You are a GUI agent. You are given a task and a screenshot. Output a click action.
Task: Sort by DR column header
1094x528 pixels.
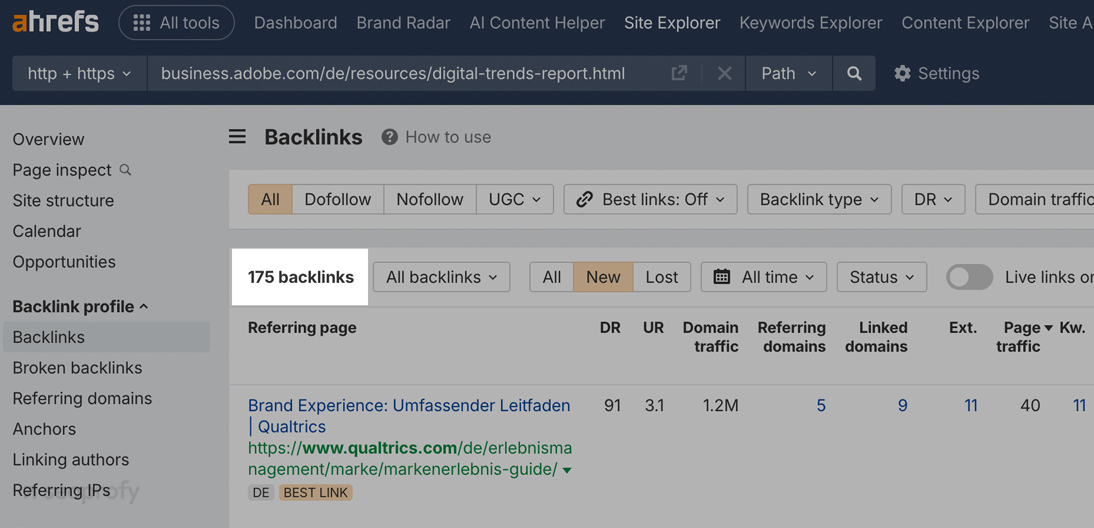click(x=610, y=328)
